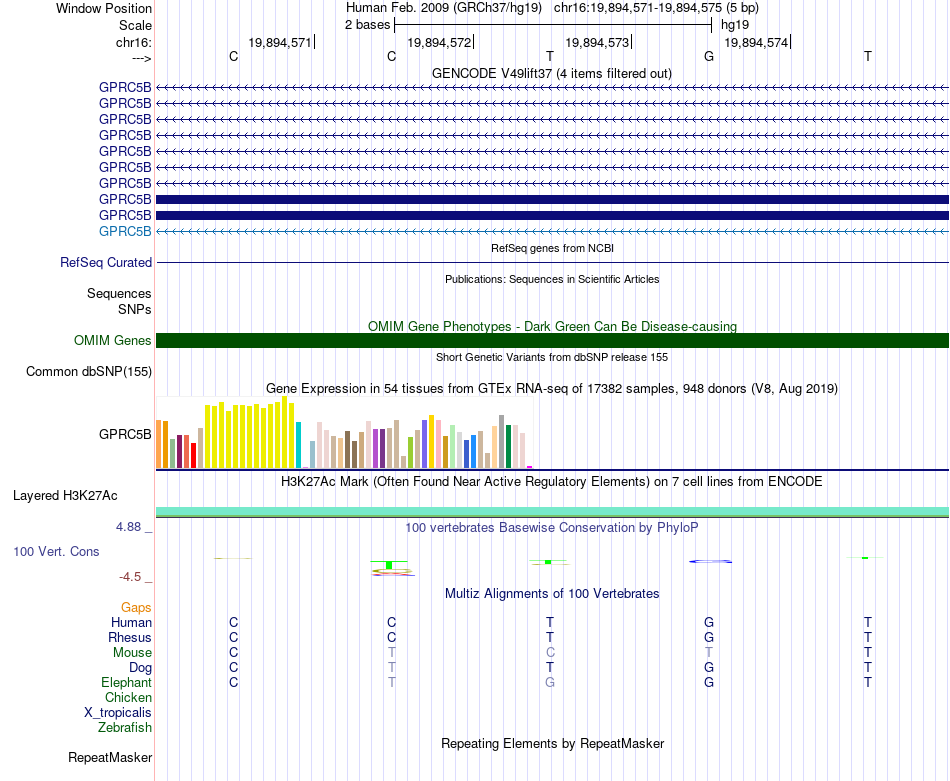Screen dimensions: 950x781
Task: Select the Mouse alignment row label
Action: pyautogui.click(x=132, y=653)
